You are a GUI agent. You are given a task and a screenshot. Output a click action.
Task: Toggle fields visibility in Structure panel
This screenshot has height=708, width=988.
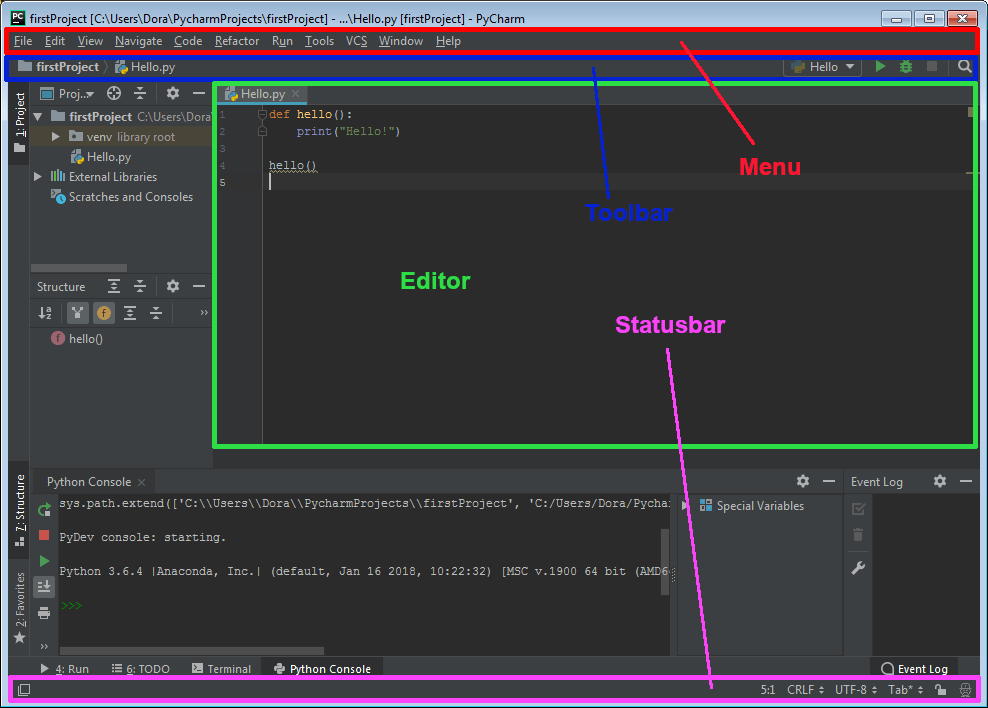pos(104,313)
